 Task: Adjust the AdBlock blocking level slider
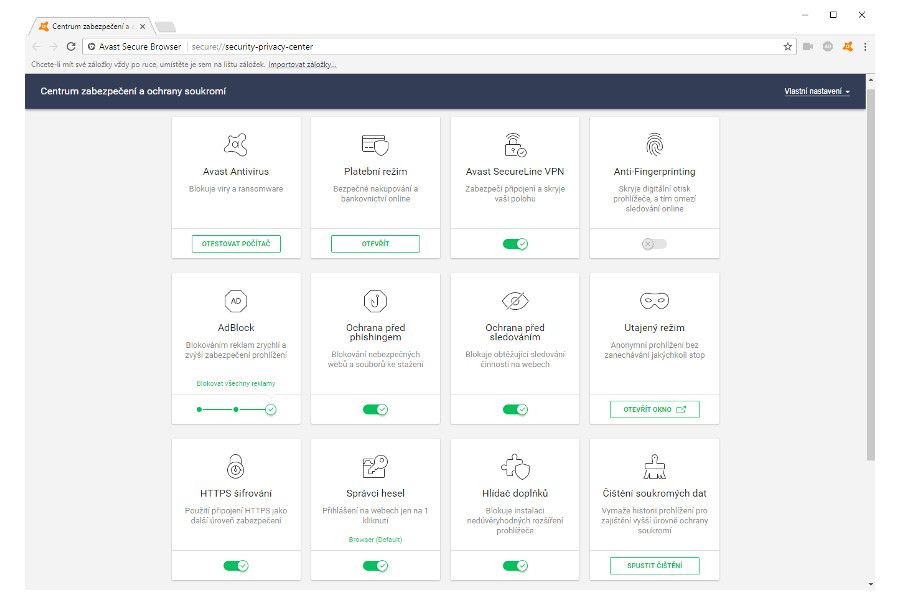236,409
